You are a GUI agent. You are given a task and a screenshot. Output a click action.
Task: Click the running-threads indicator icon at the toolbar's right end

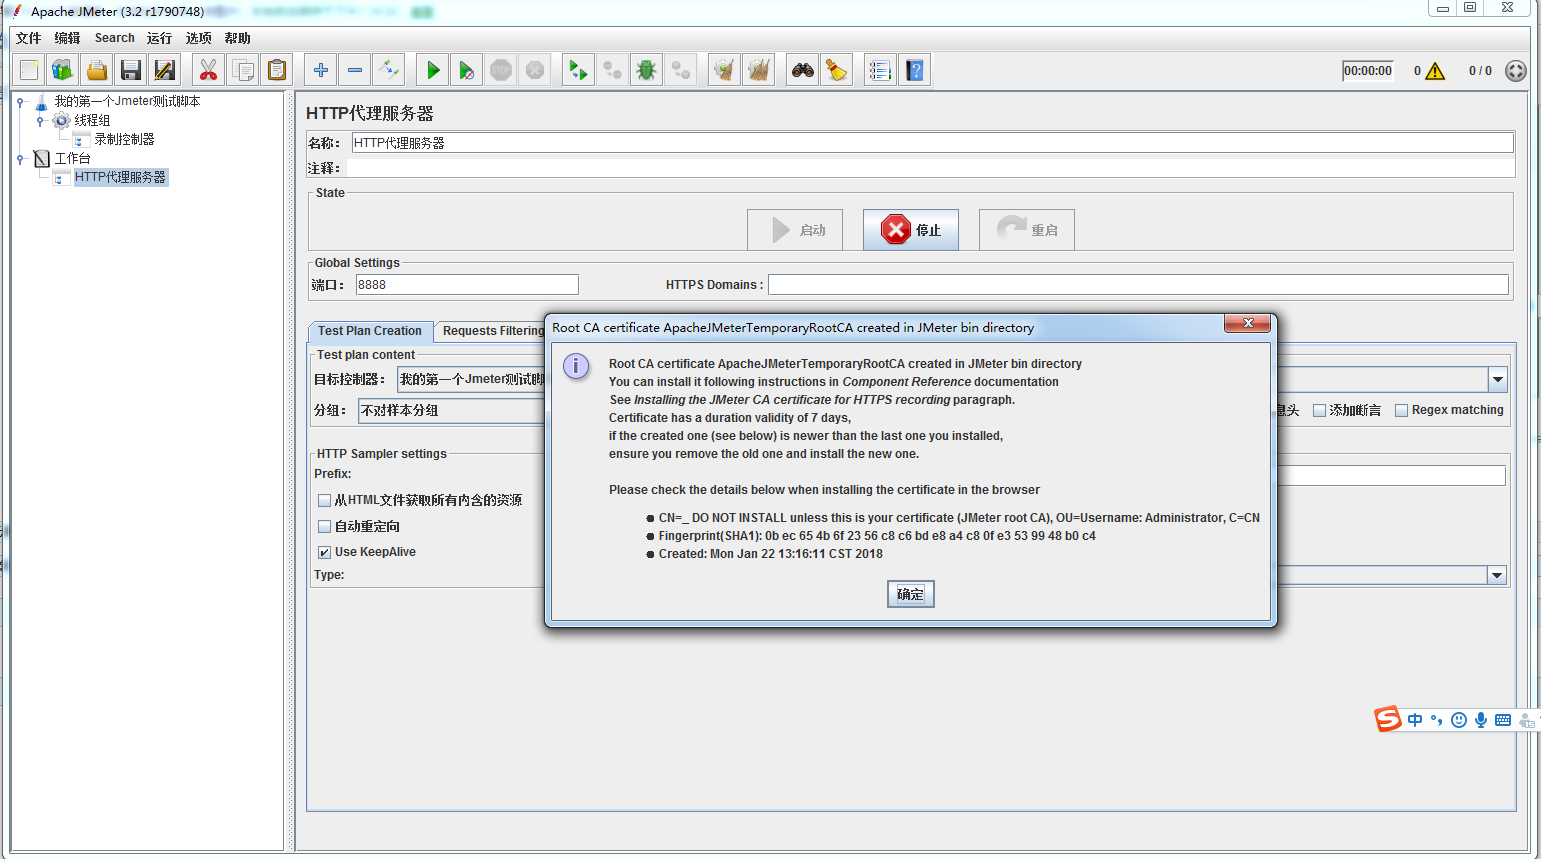1516,71
